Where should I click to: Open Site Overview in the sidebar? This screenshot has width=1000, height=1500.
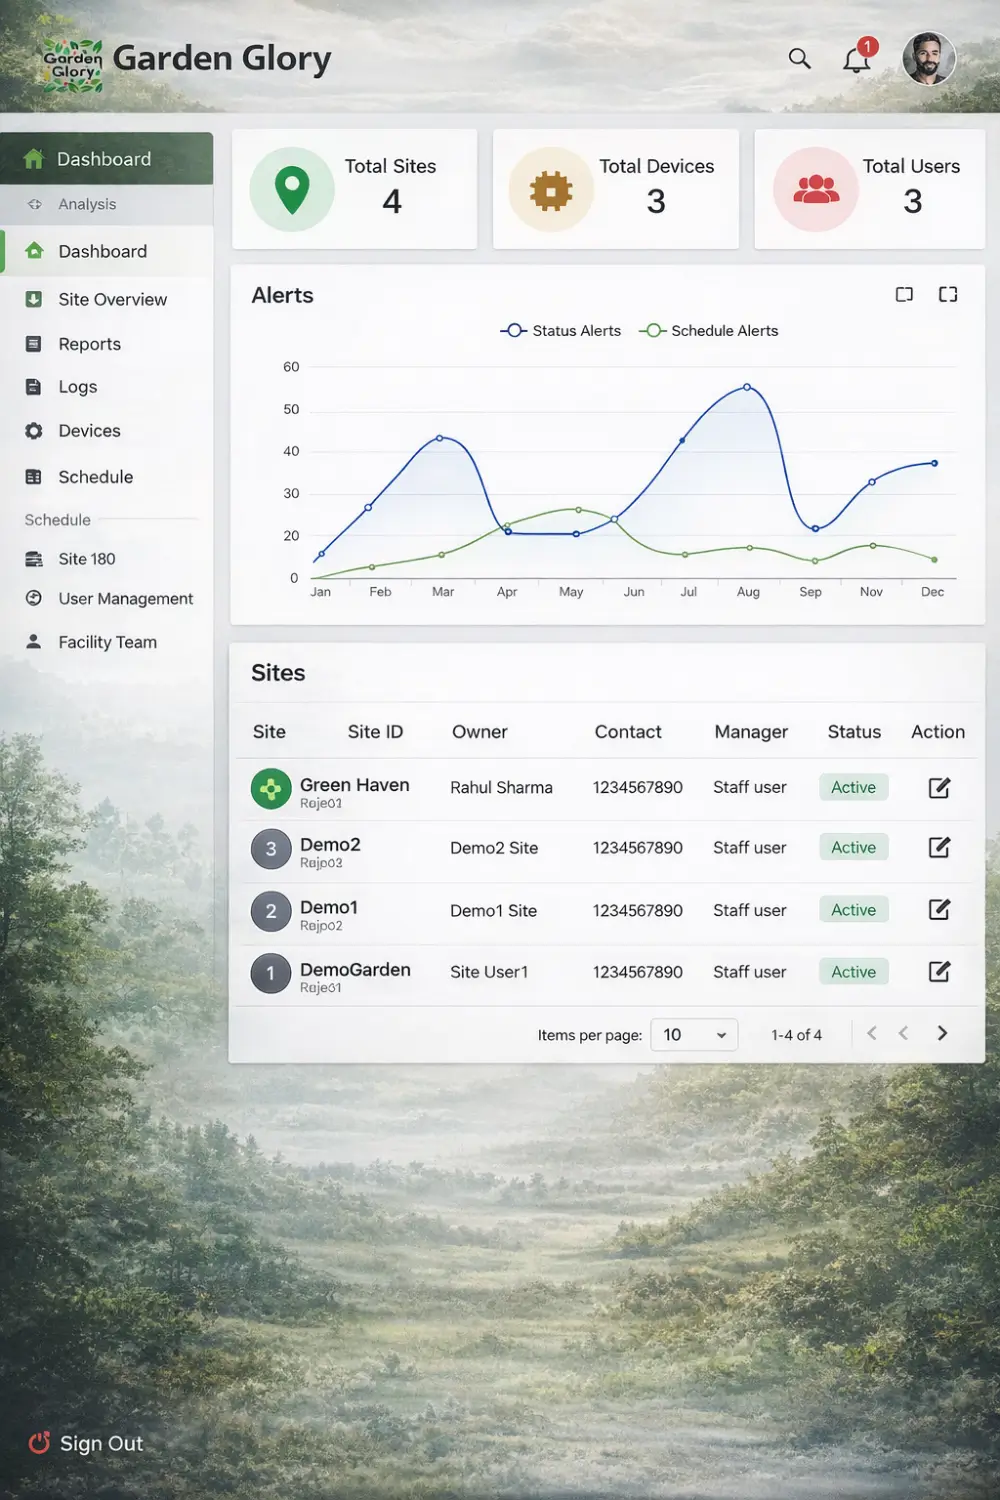coord(112,299)
